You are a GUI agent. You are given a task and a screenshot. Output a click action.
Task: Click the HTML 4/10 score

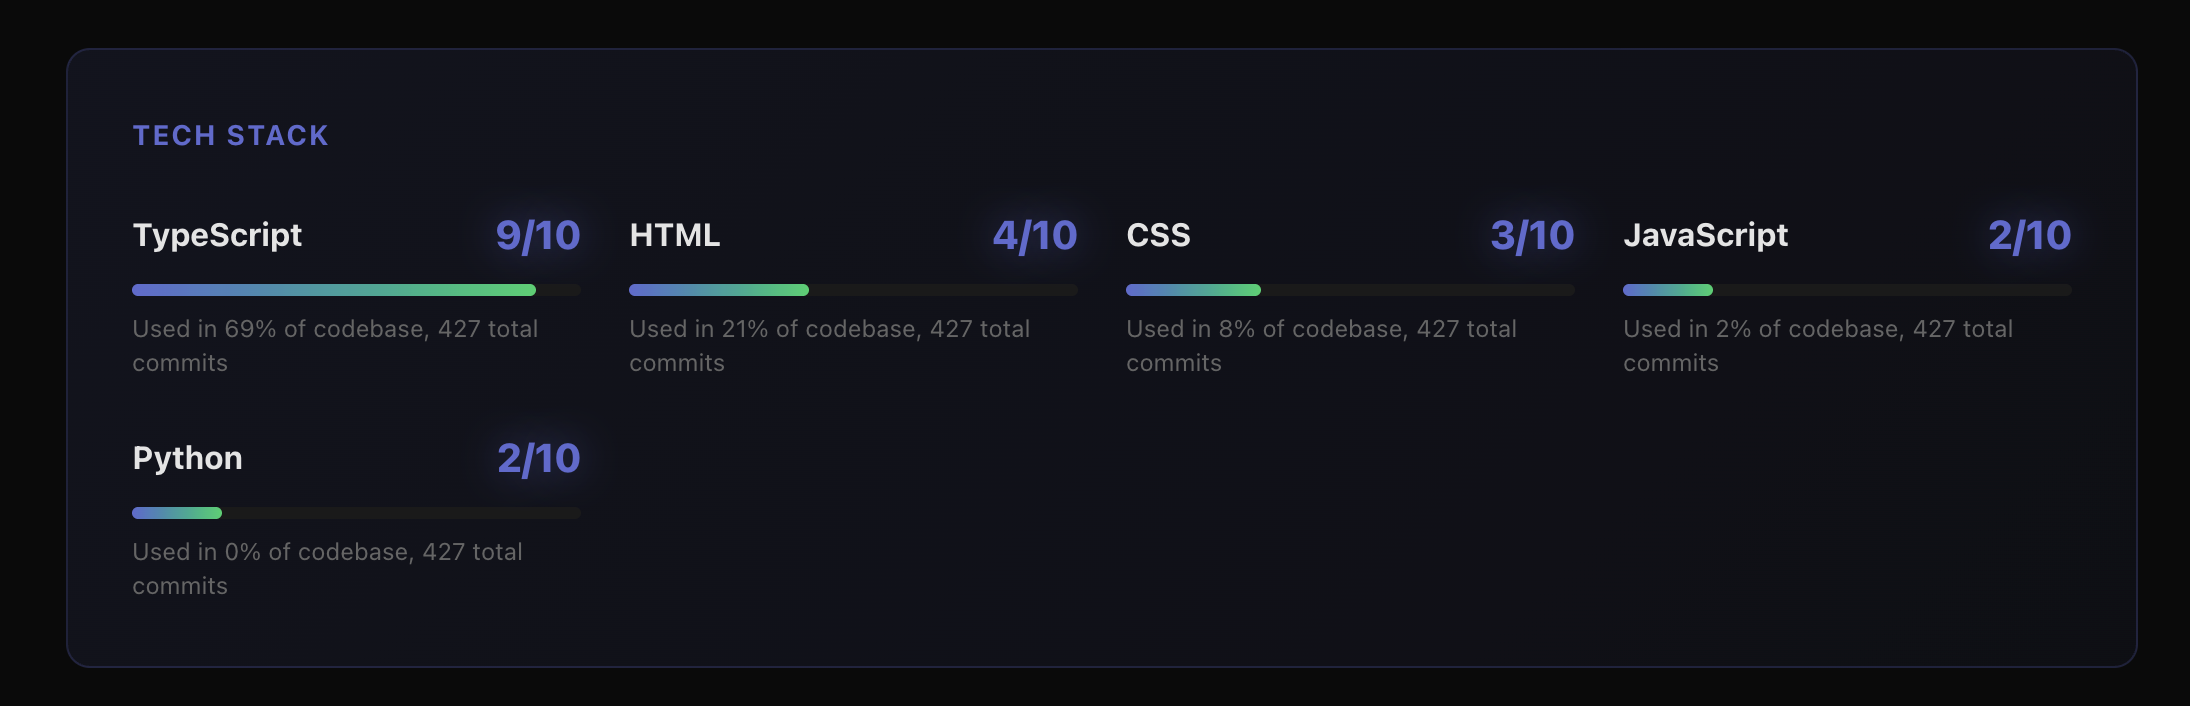(x=1034, y=236)
